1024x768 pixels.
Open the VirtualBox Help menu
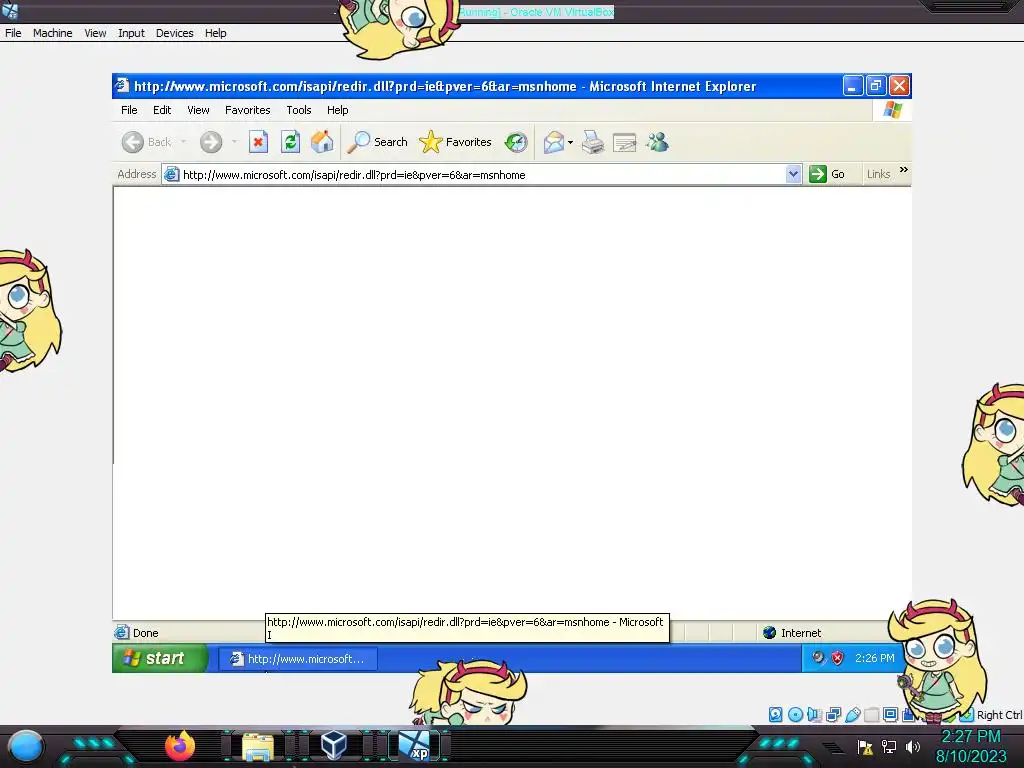(216, 33)
